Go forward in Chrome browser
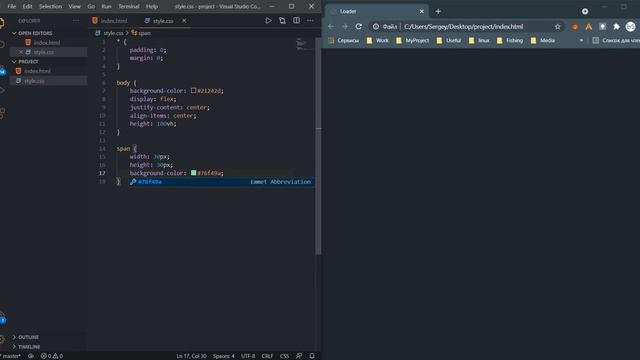This screenshot has height=360, width=640. point(345,27)
